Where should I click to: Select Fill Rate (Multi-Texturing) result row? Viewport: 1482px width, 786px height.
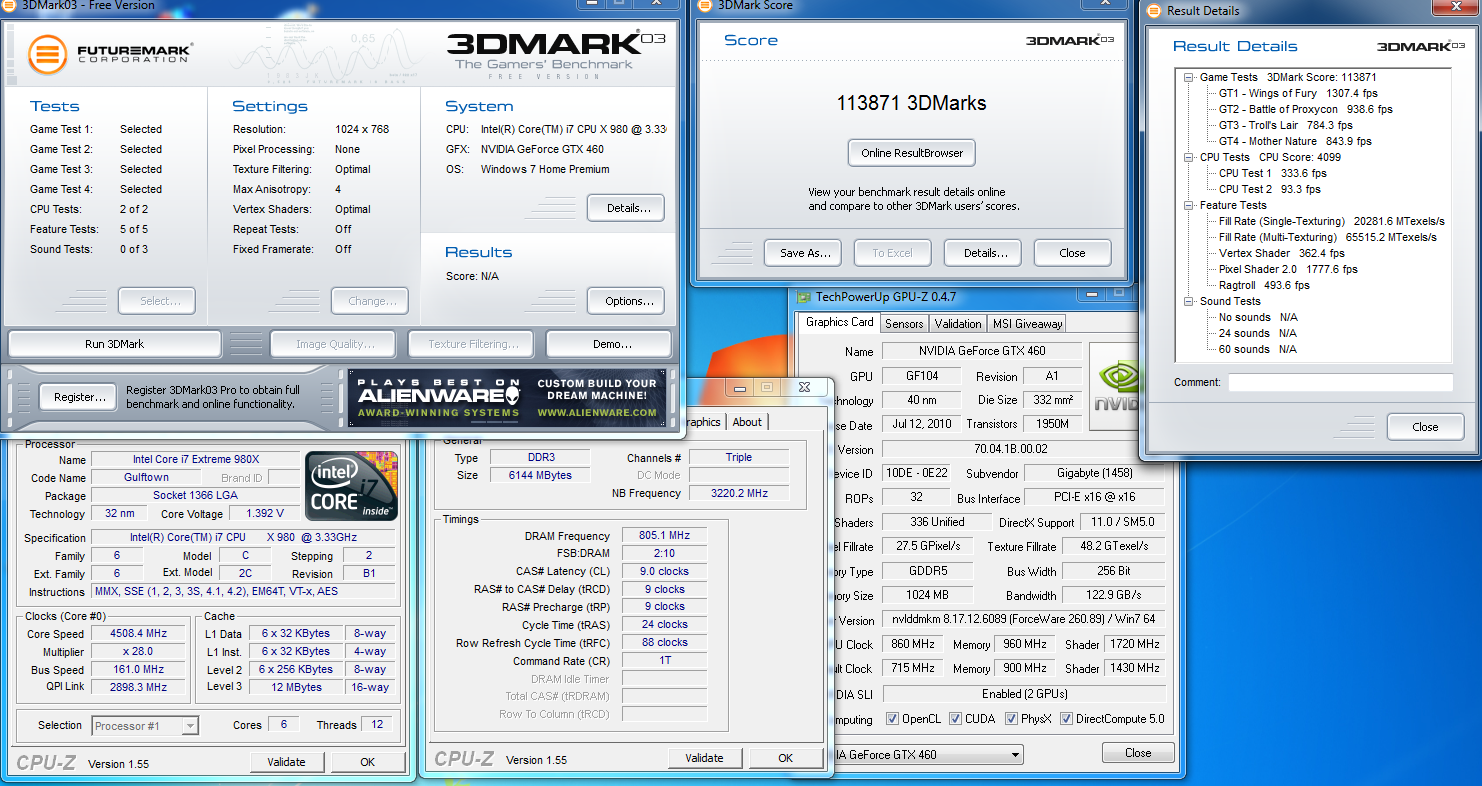(1328, 237)
